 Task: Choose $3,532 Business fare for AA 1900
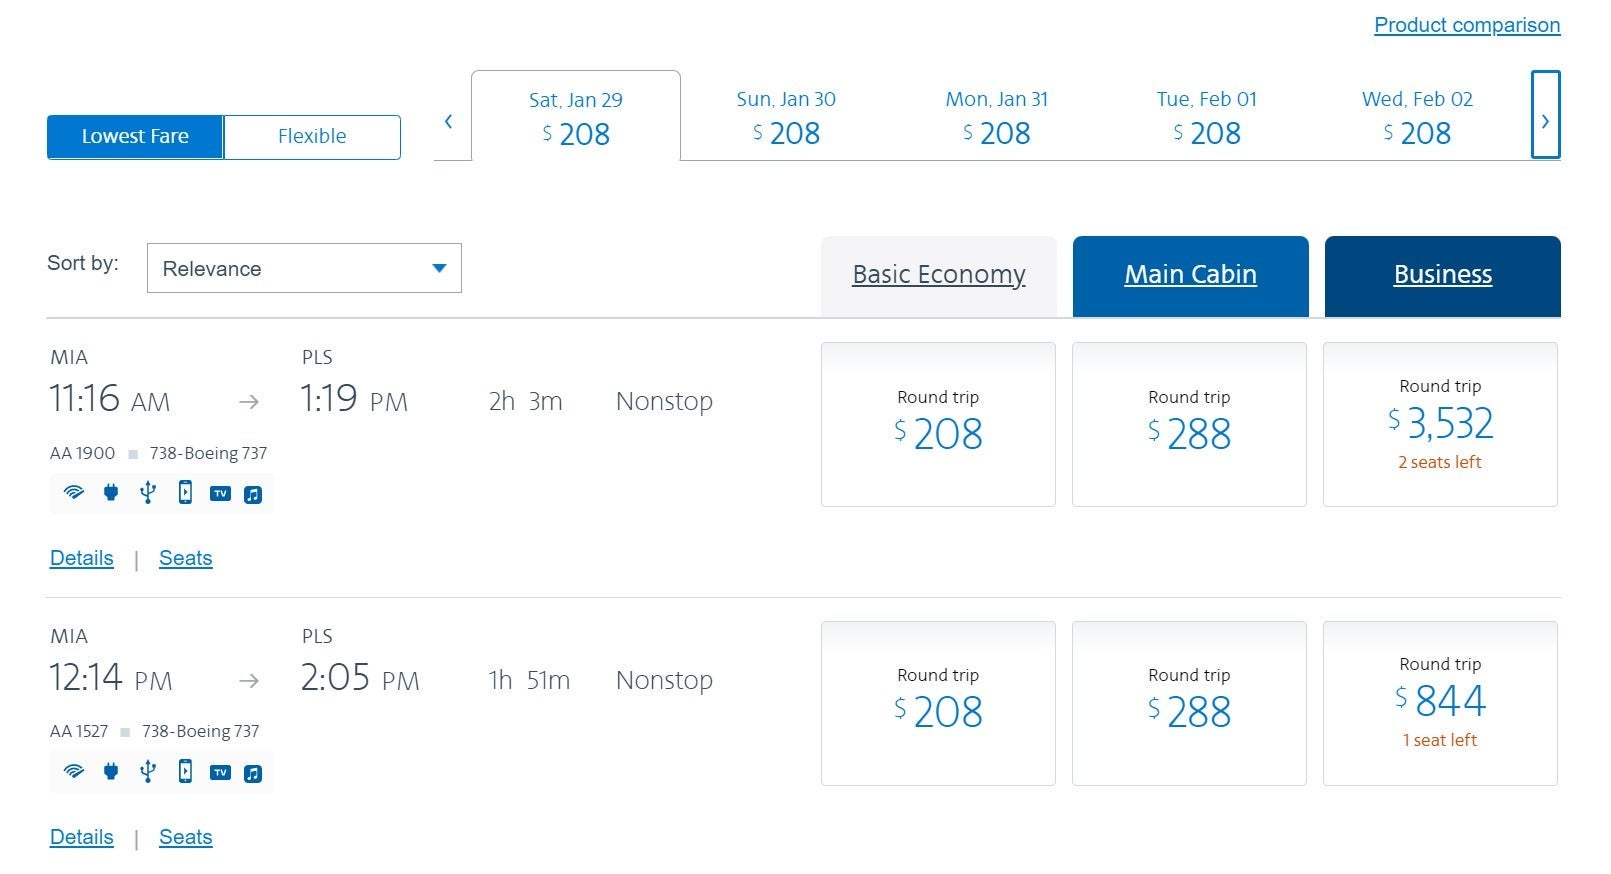tap(1440, 424)
